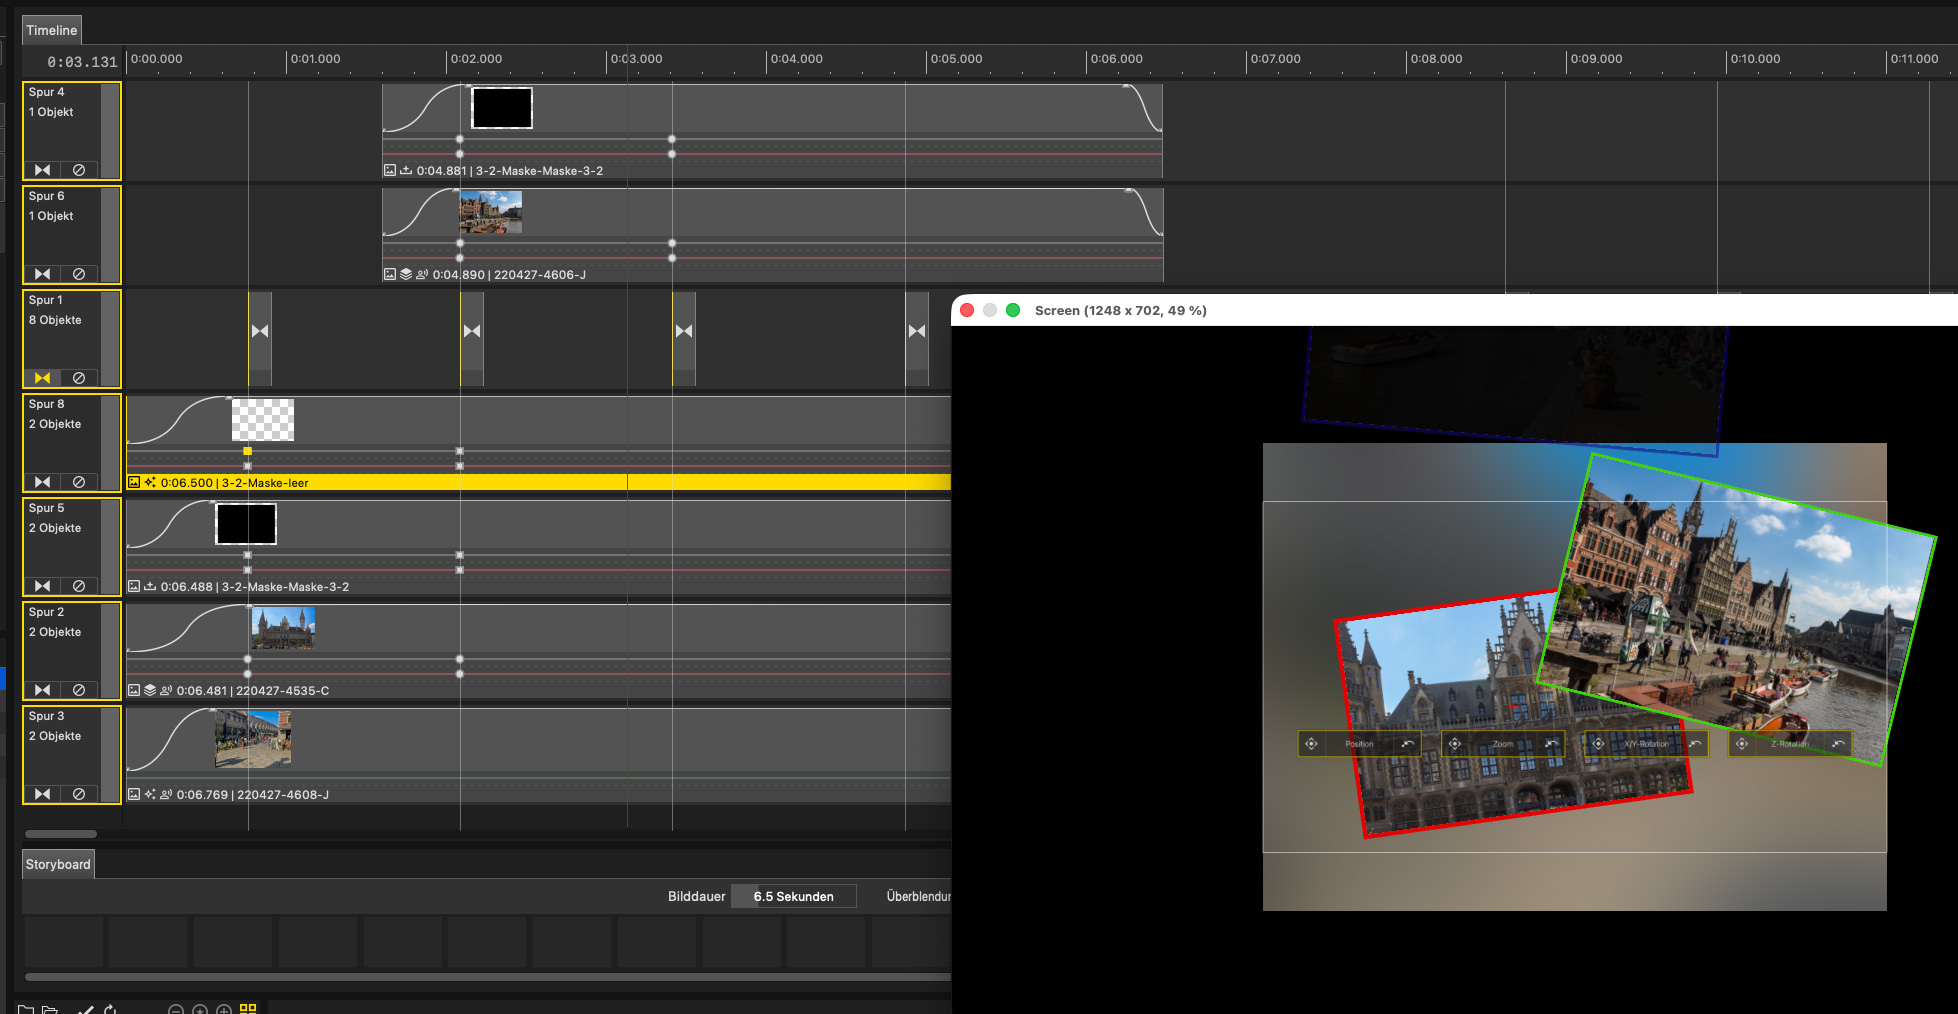This screenshot has height=1014, width=1958.
Task: Click the yellow keyframe marker in Spur 8
Action: pos(247,451)
